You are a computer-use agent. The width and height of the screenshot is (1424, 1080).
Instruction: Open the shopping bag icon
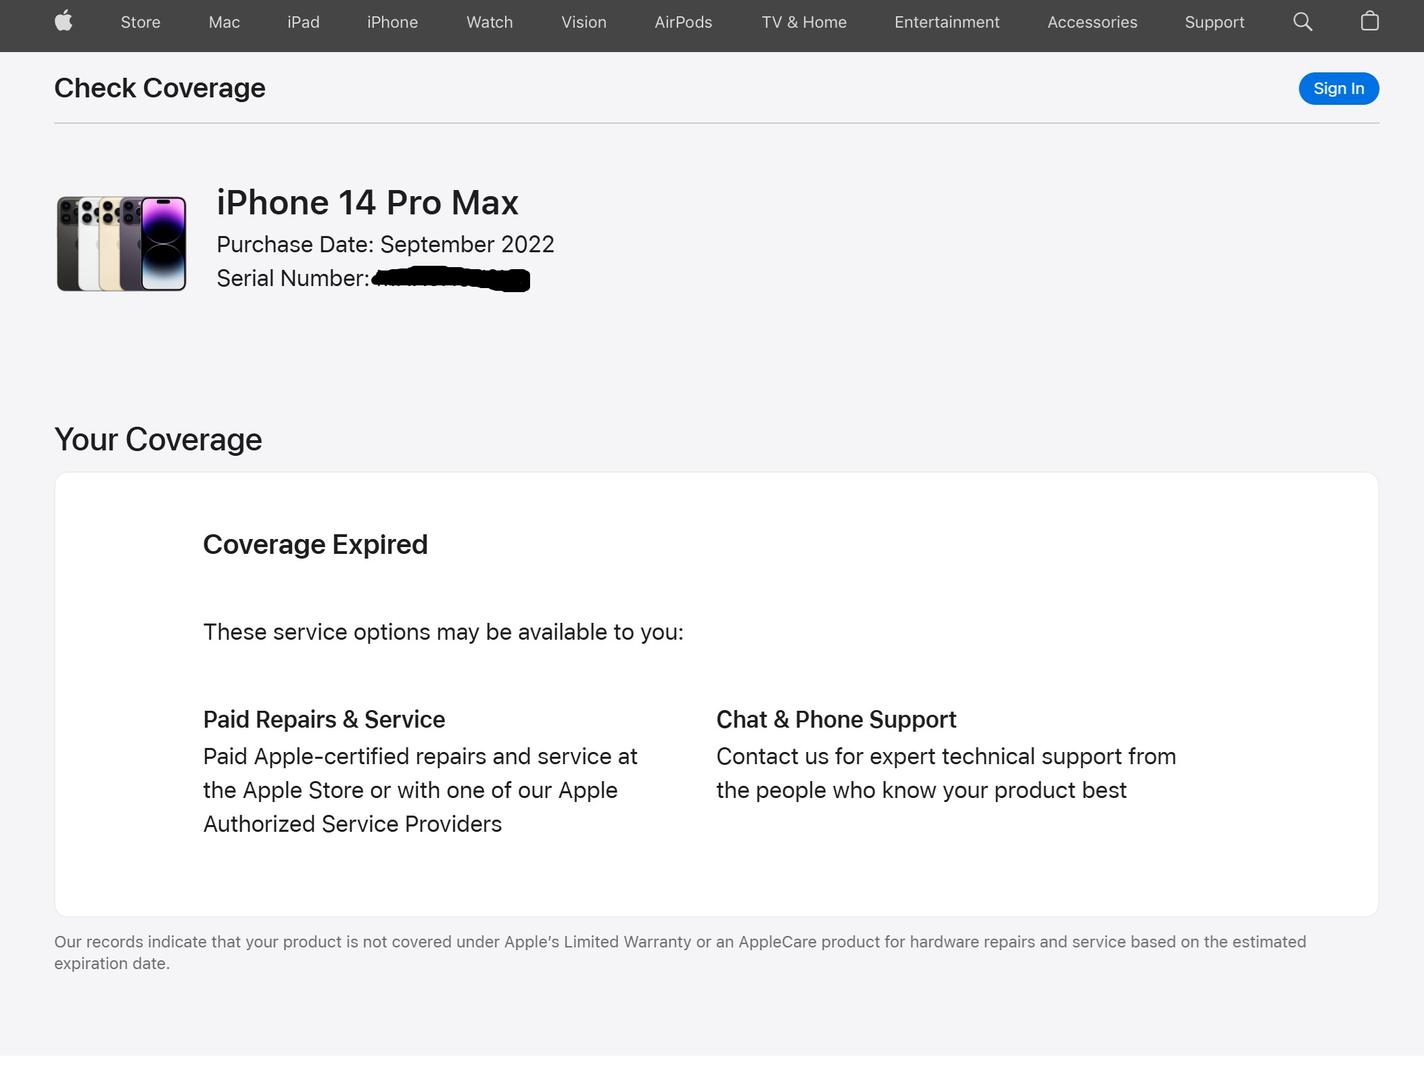coord(1370,21)
